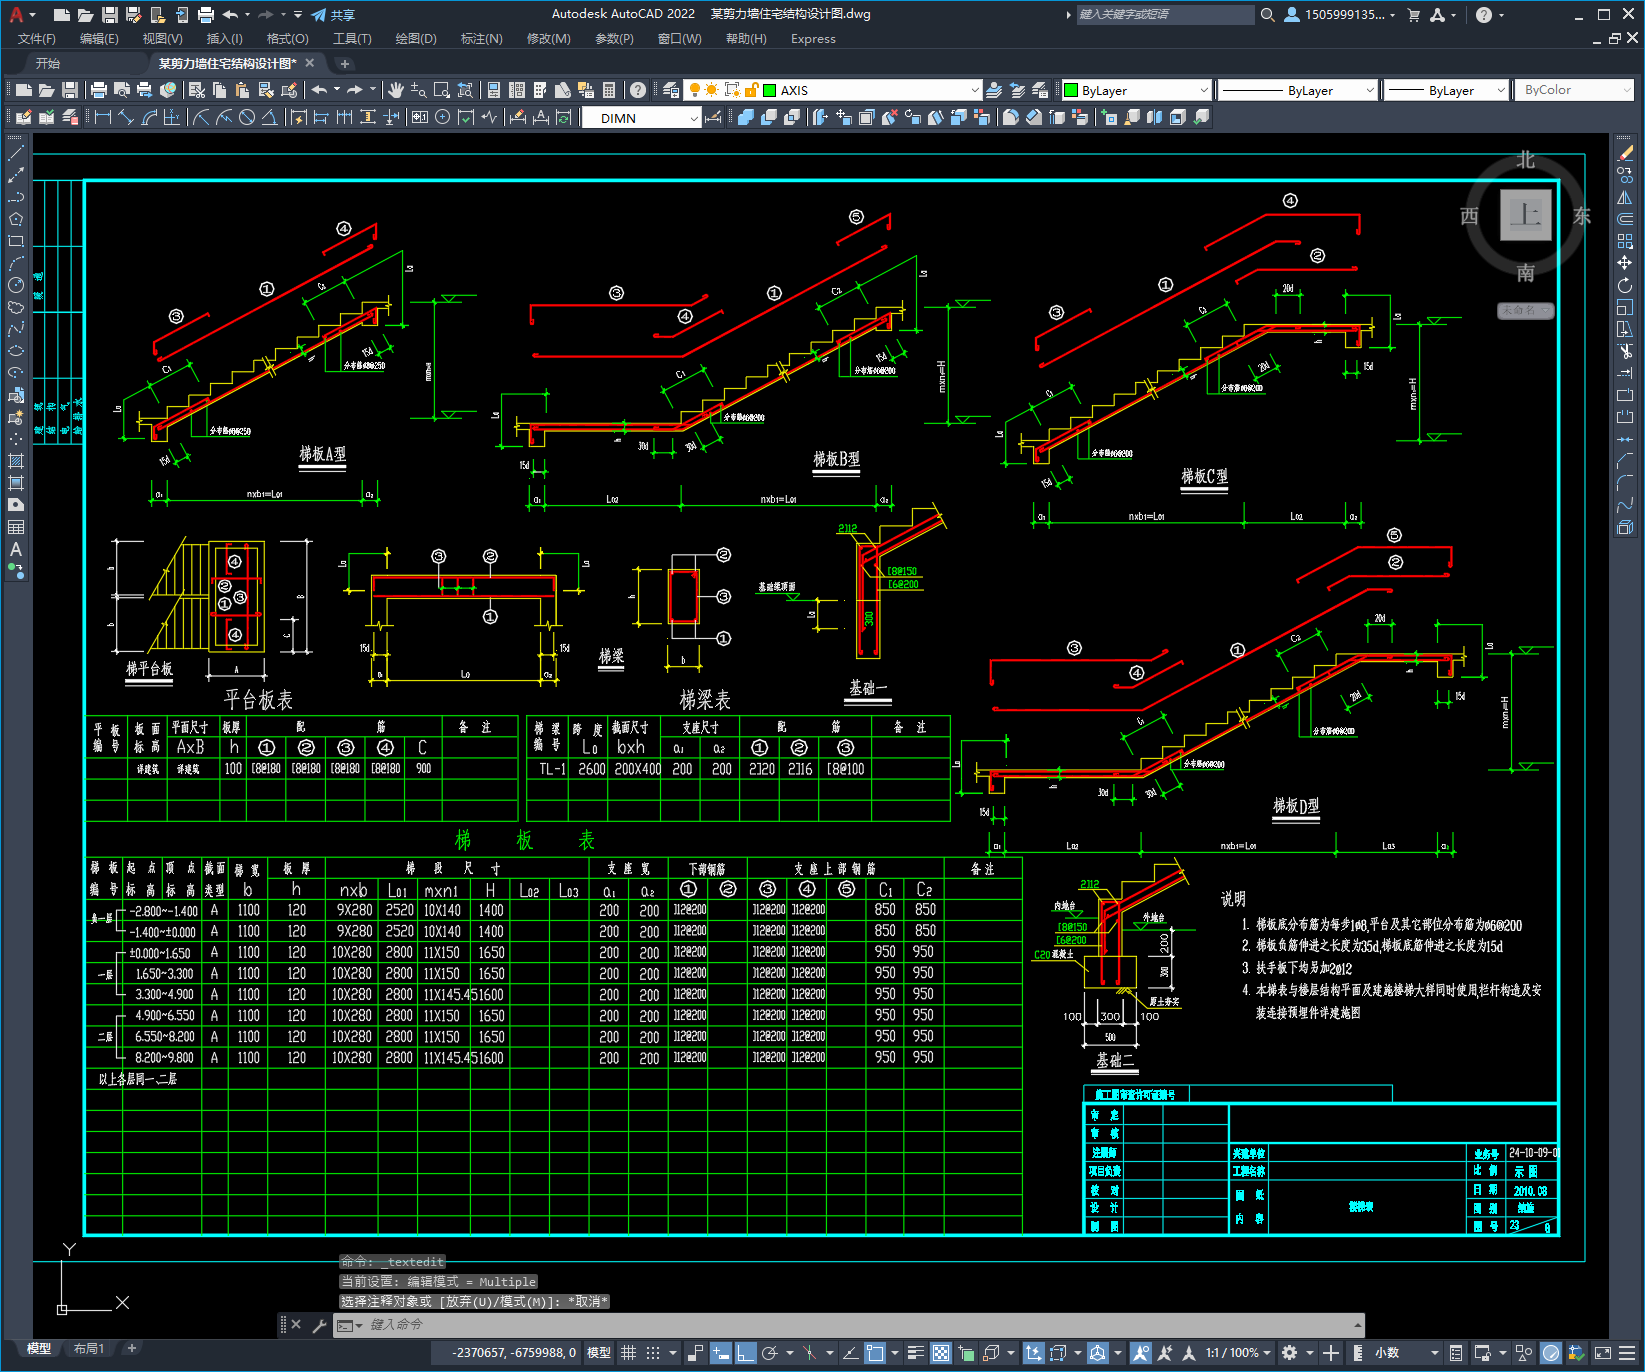Open the ByLayer lineweight dropdown
This screenshot has height=1372, width=1645.
[x=1501, y=90]
